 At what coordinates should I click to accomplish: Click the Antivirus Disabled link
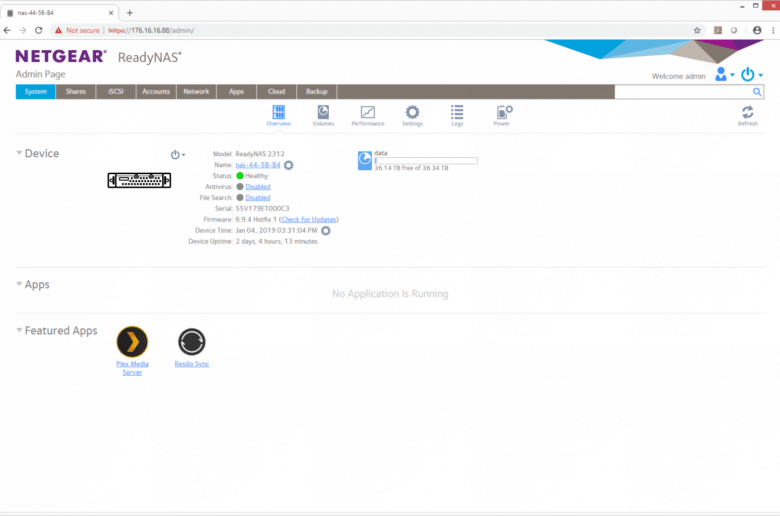pyautogui.click(x=258, y=187)
